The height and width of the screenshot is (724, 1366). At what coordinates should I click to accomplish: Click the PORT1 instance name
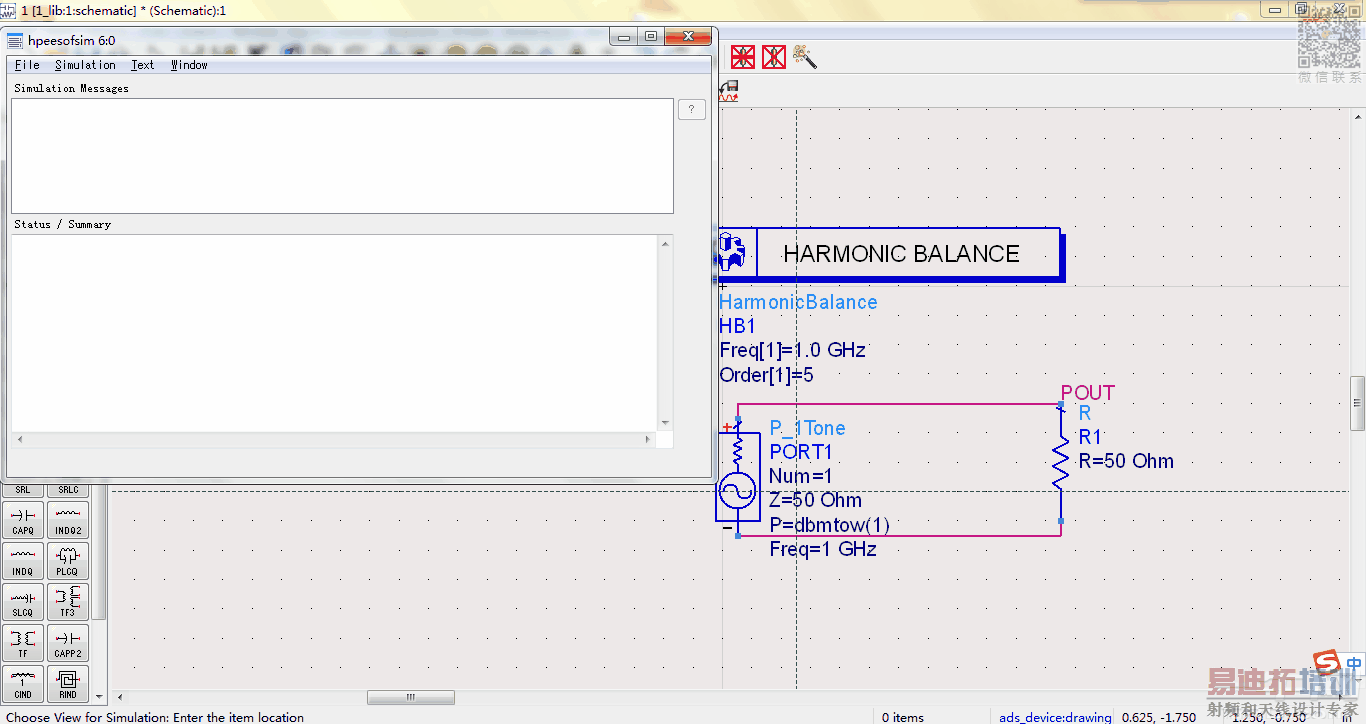tap(801, 452)
